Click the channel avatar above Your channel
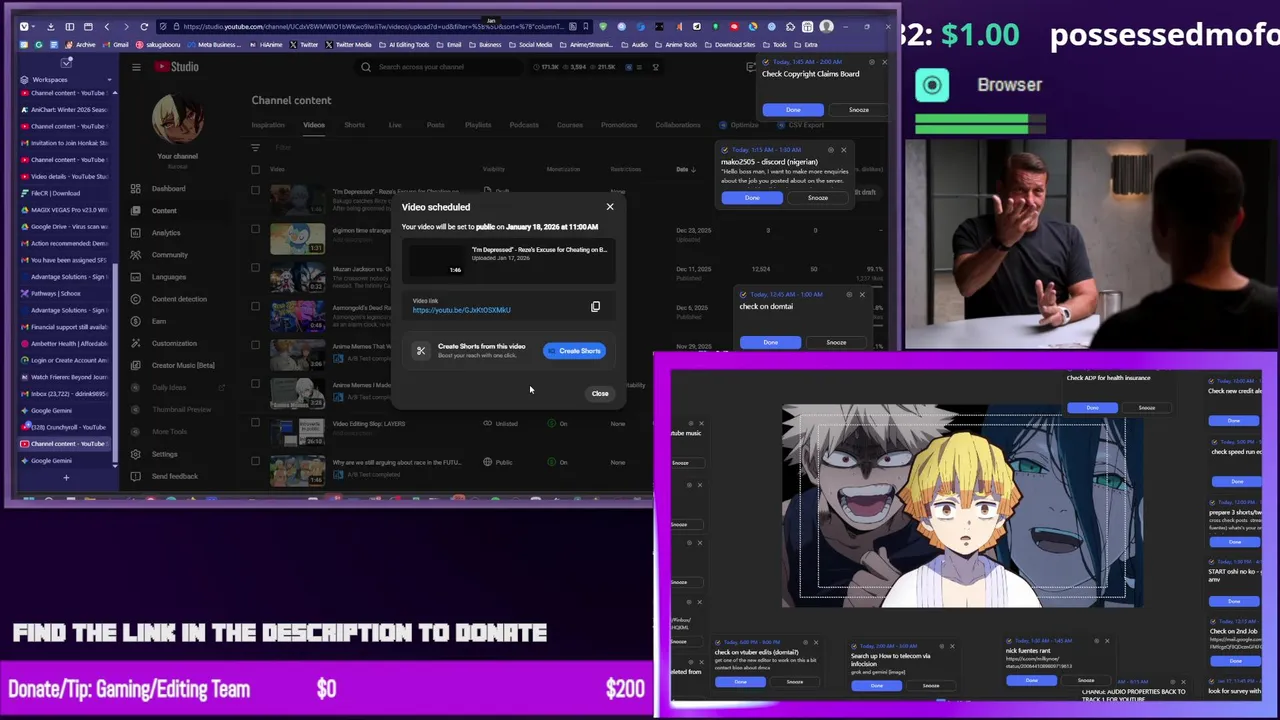Screen dimensions: 1280x720 pos(178,121)
